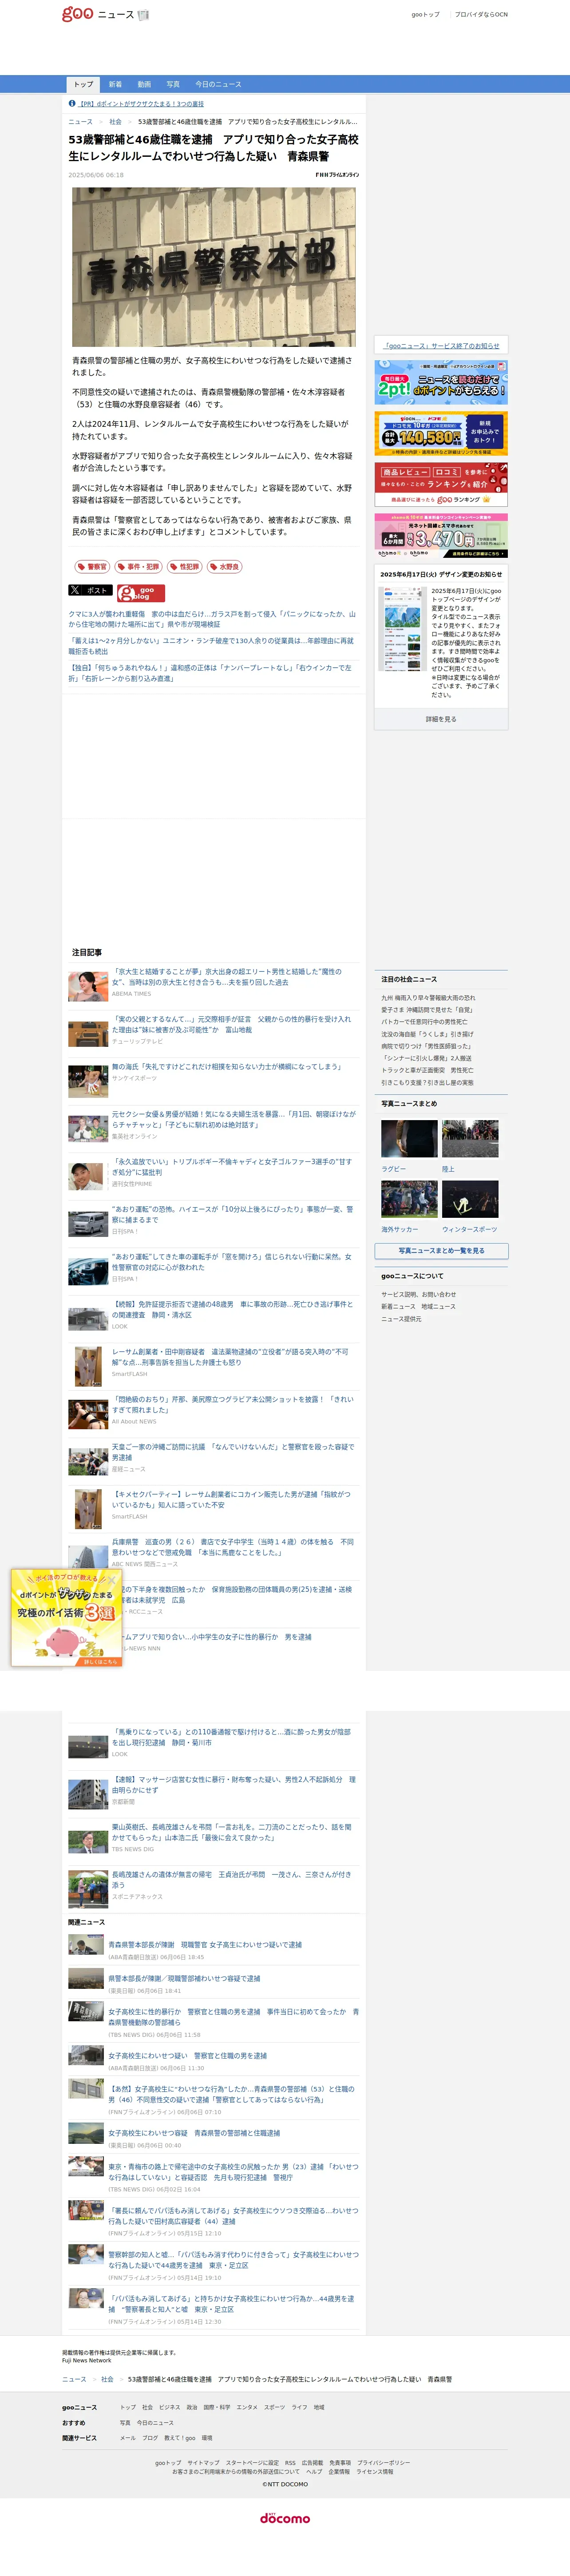Open the ウィンタースポーツ photo thumbnail
Image resolution: width=570 pixels, height=2576 pixels.
[470, 1199]
